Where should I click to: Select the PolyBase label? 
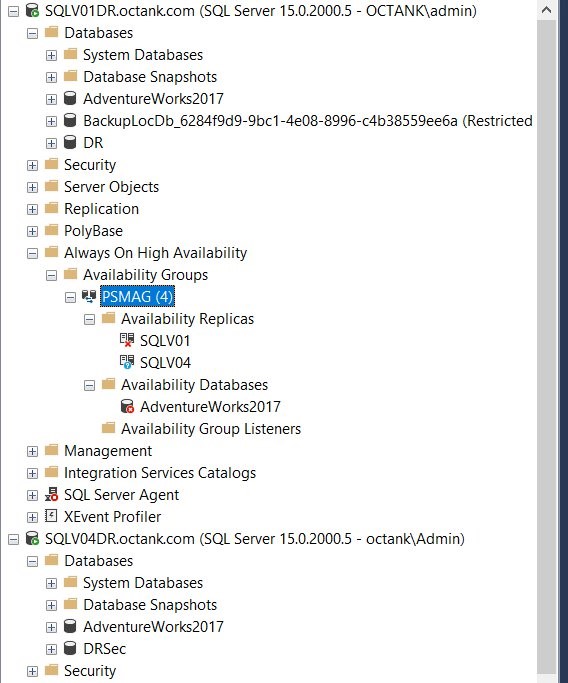93,230
